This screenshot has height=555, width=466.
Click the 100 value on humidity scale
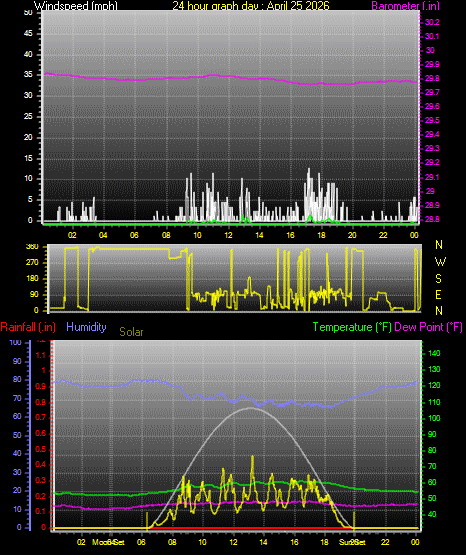pyautogui.click(x=15, y=342)
